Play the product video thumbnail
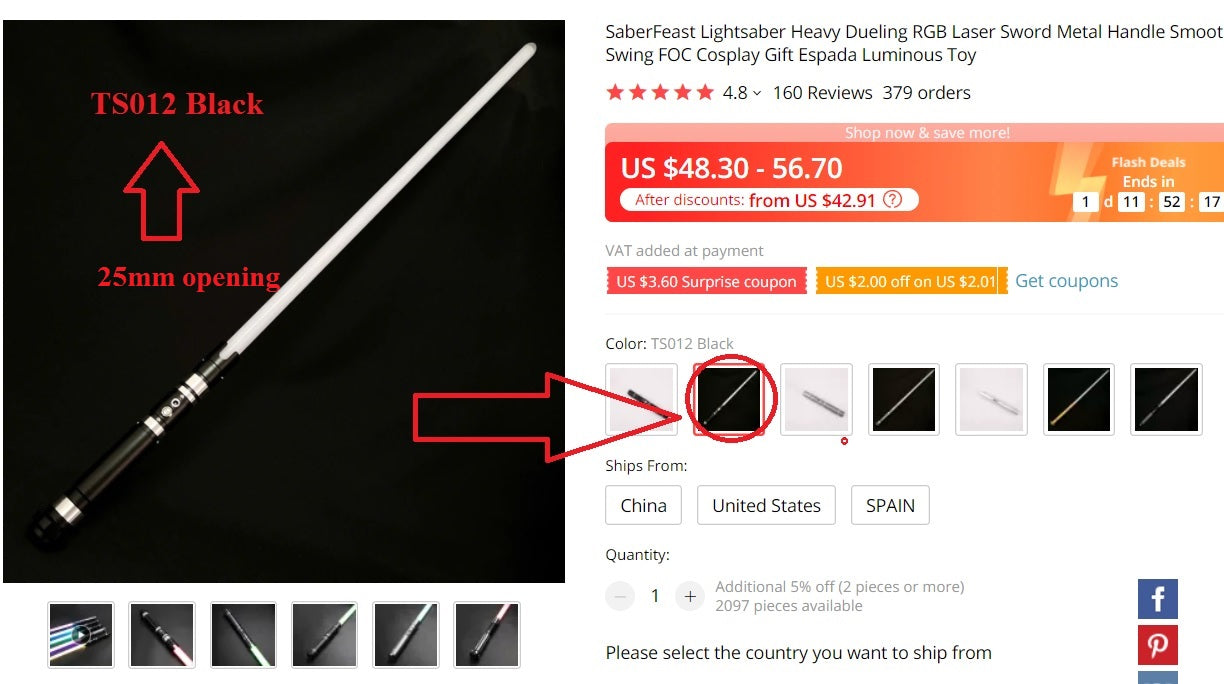 [81, 634]
